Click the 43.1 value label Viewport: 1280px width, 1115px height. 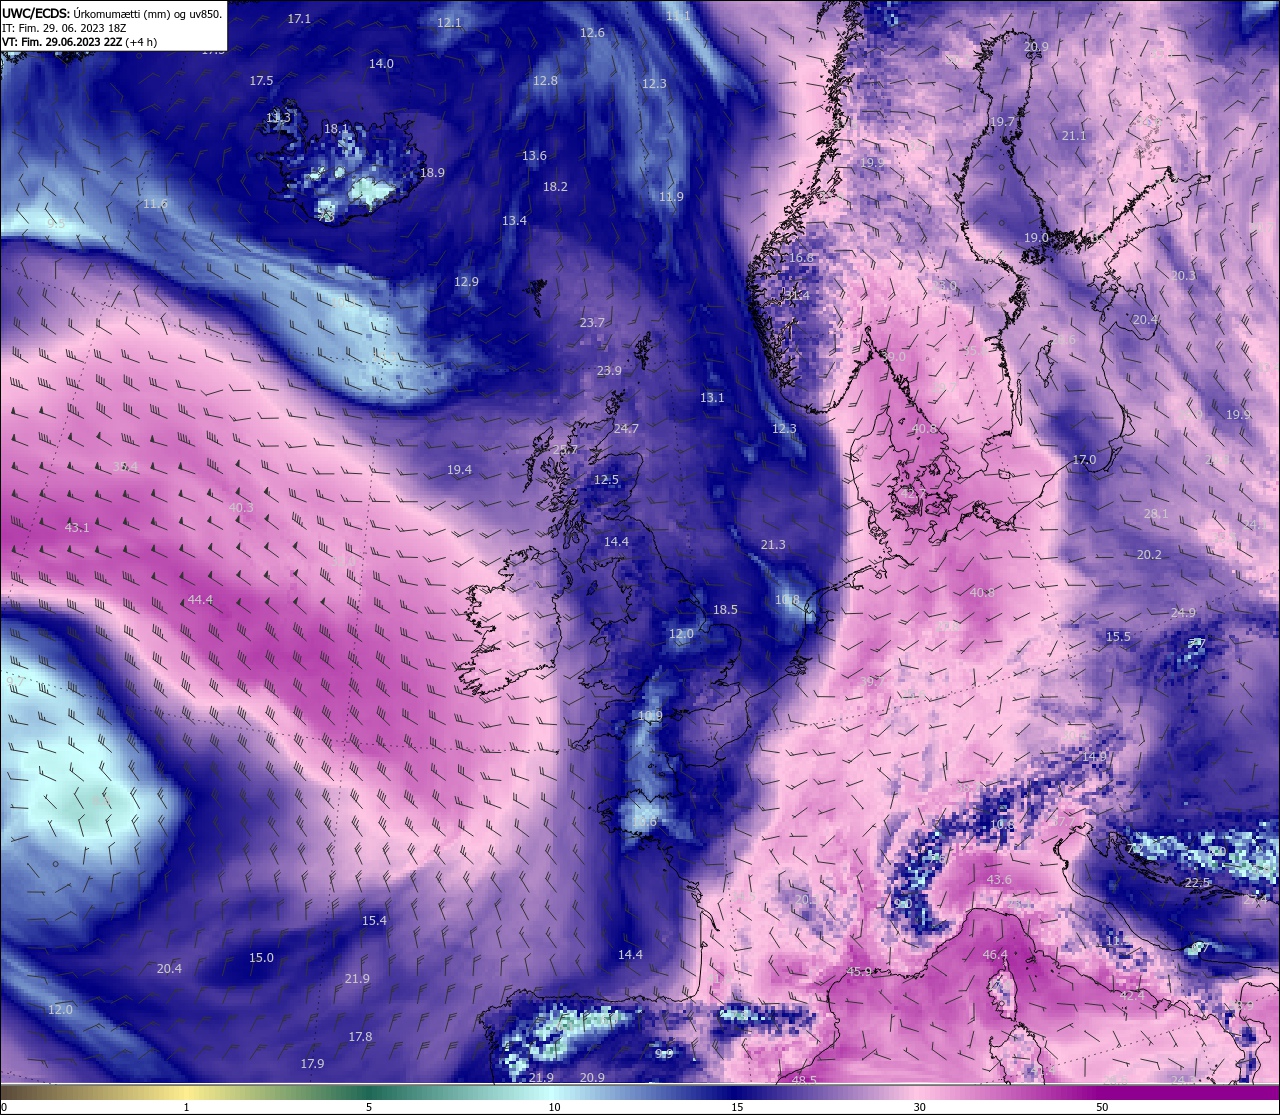tap(77, 527)
